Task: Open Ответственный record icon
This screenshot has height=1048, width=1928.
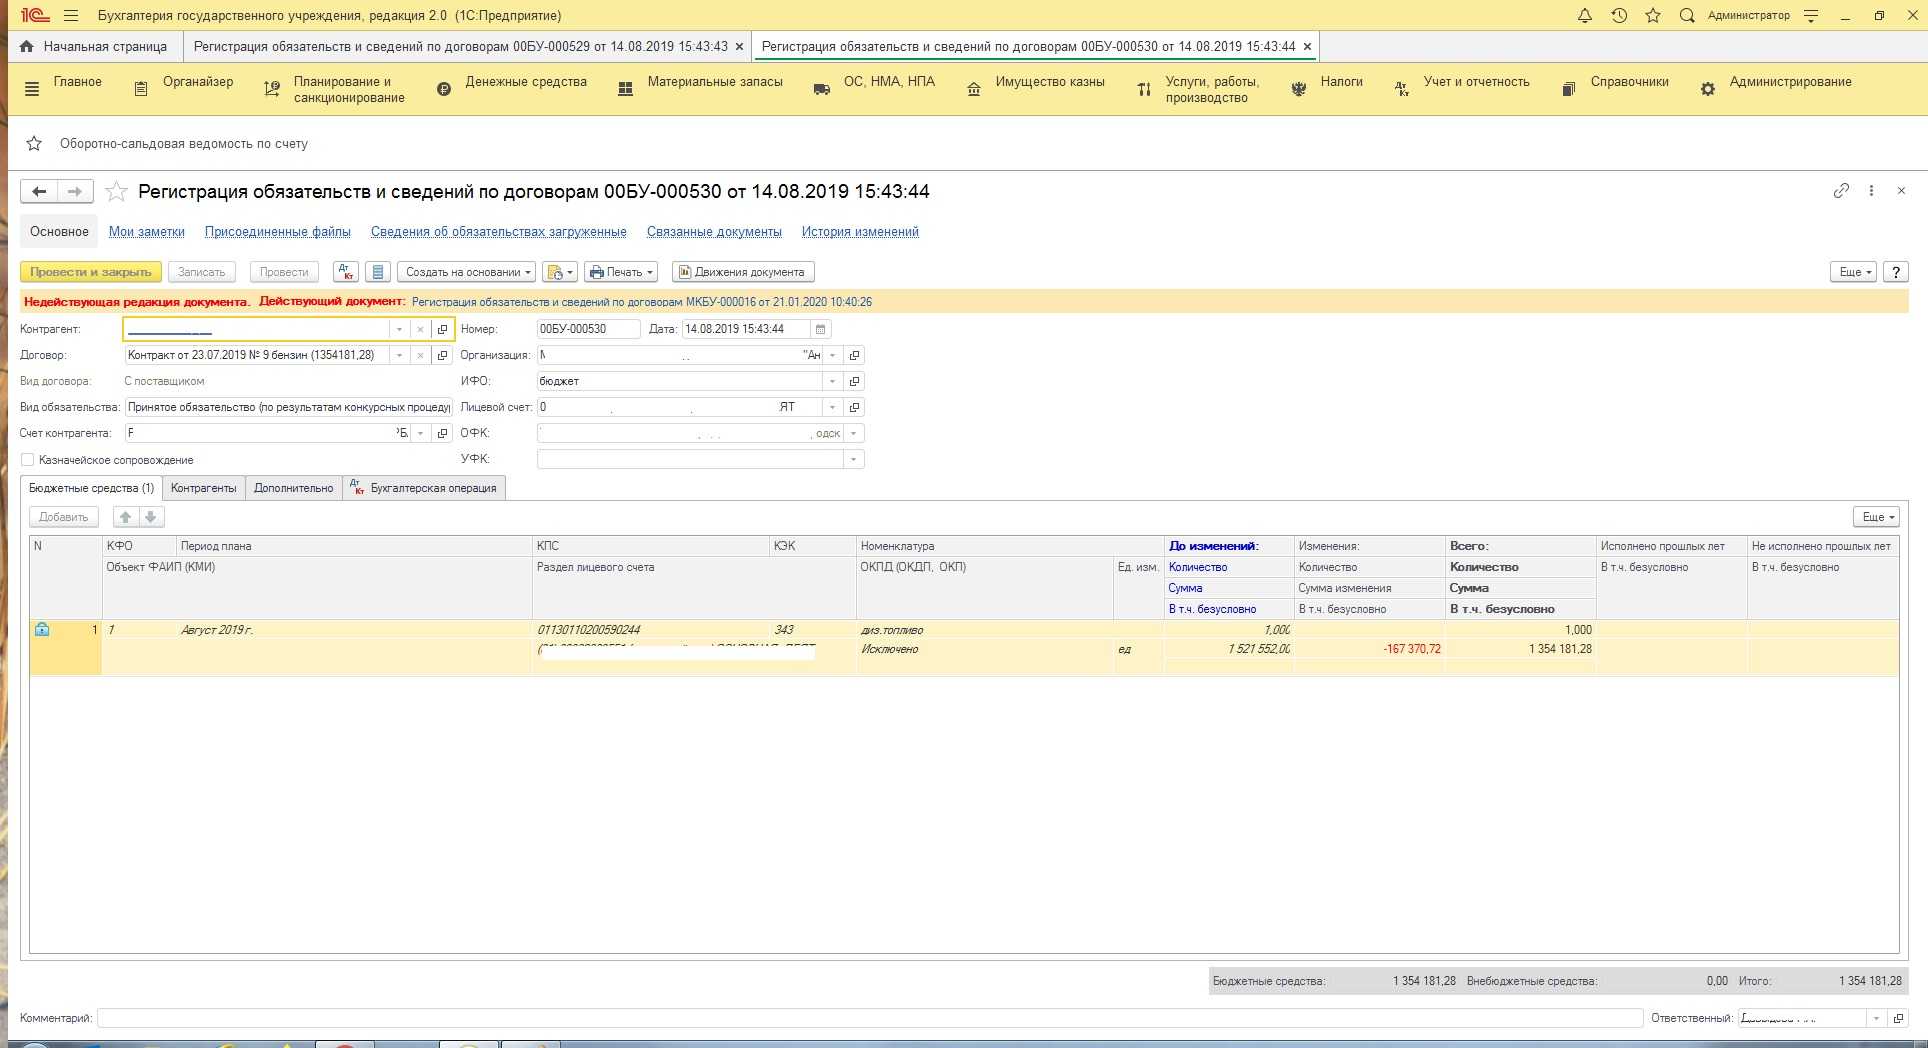Action: point(1898,1018)
